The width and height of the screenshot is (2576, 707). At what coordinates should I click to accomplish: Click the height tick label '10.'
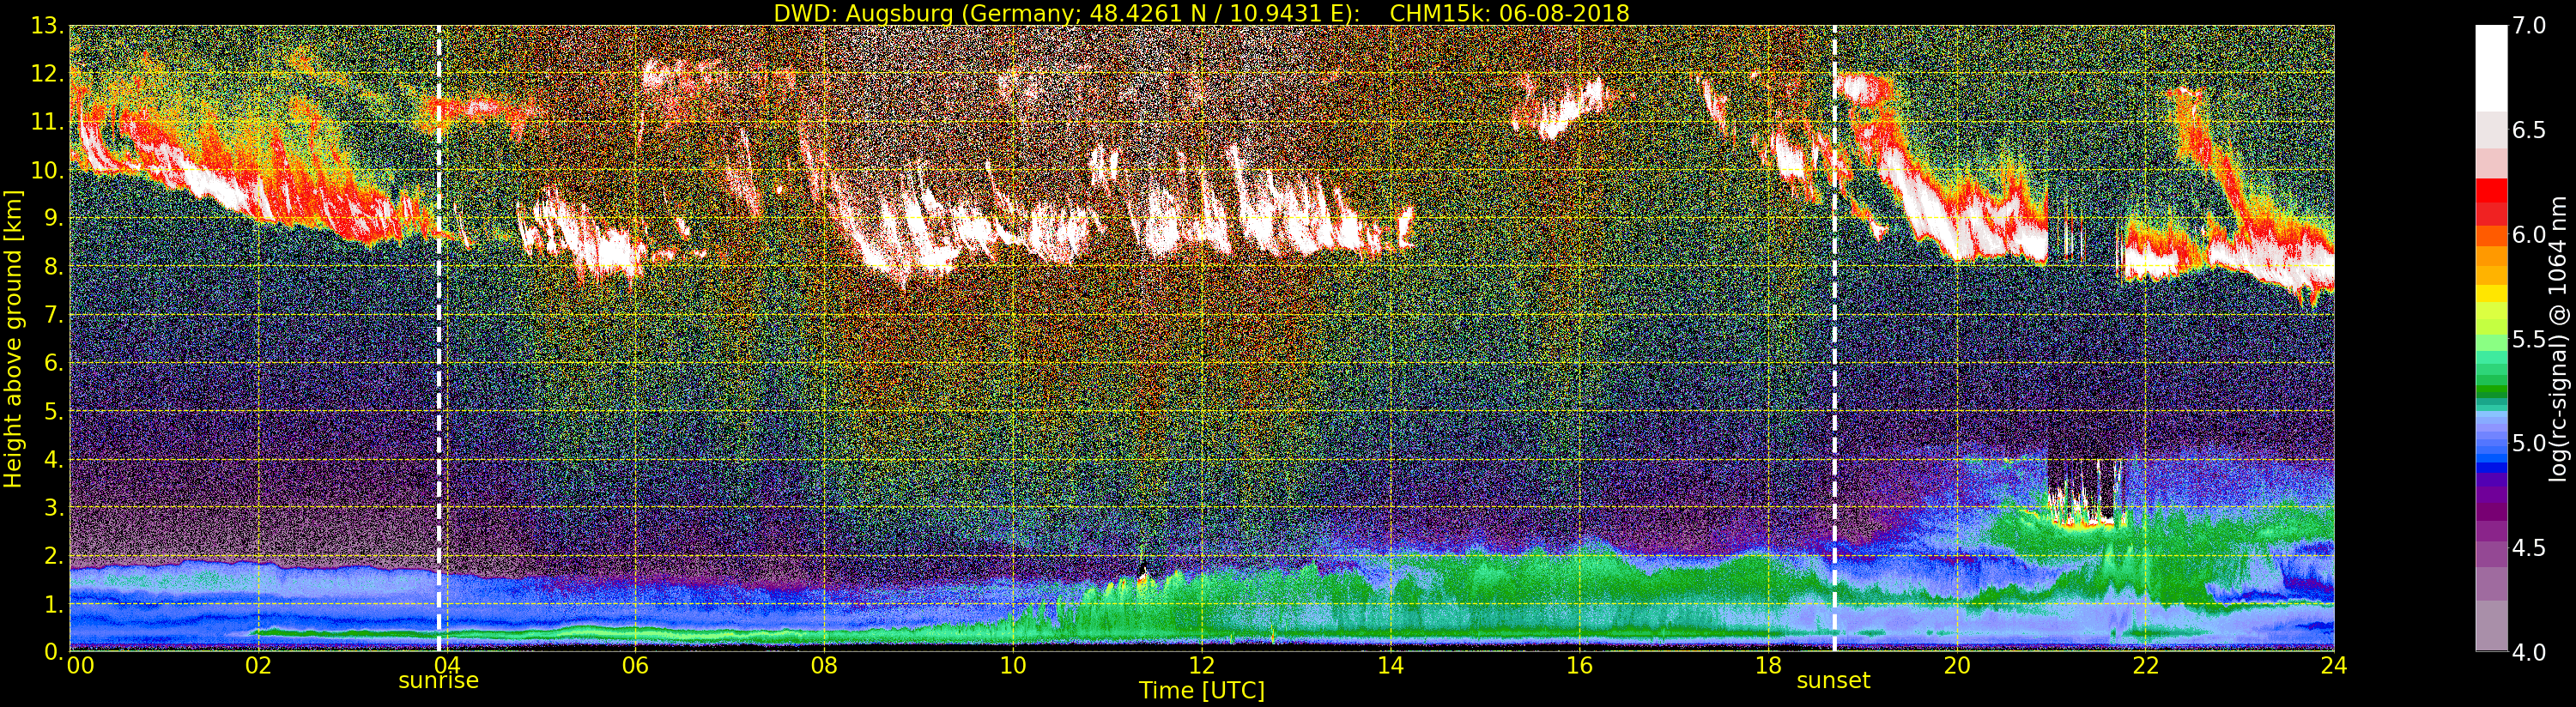(47, 170)
